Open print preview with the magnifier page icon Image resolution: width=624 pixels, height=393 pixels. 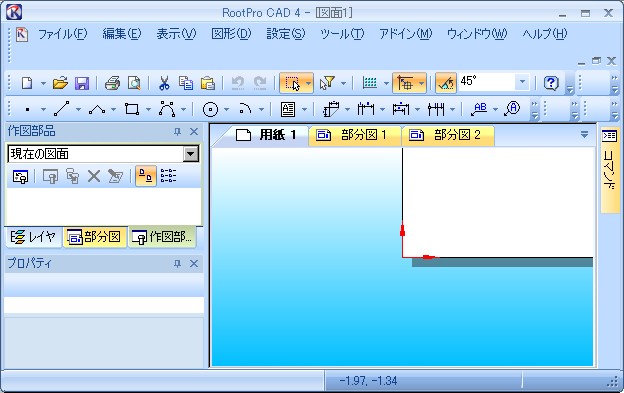click(134, 83)
